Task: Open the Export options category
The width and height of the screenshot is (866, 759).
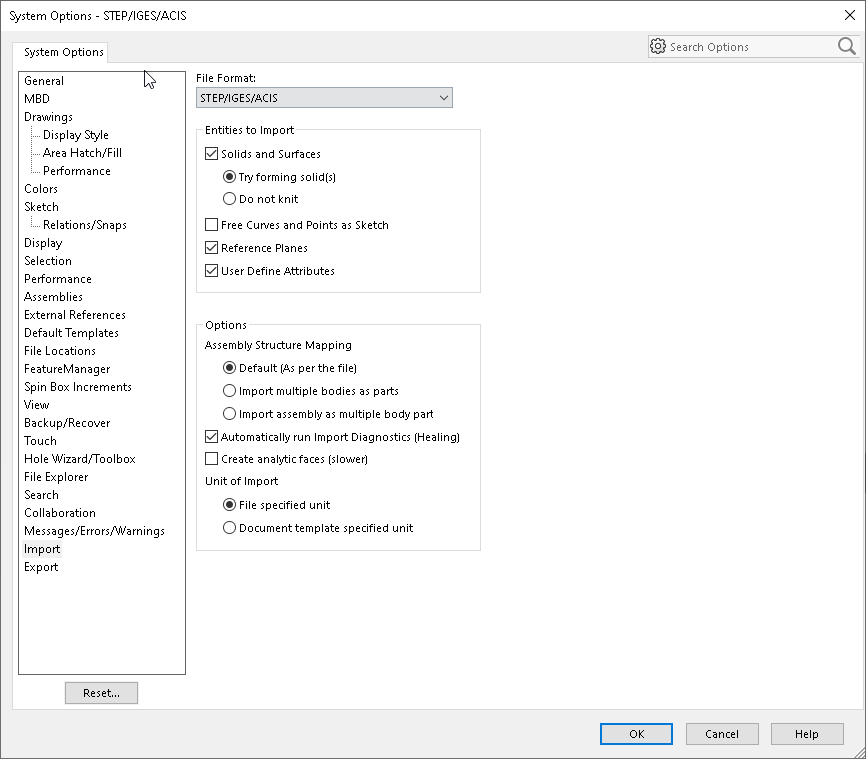Action: (41, 567)
